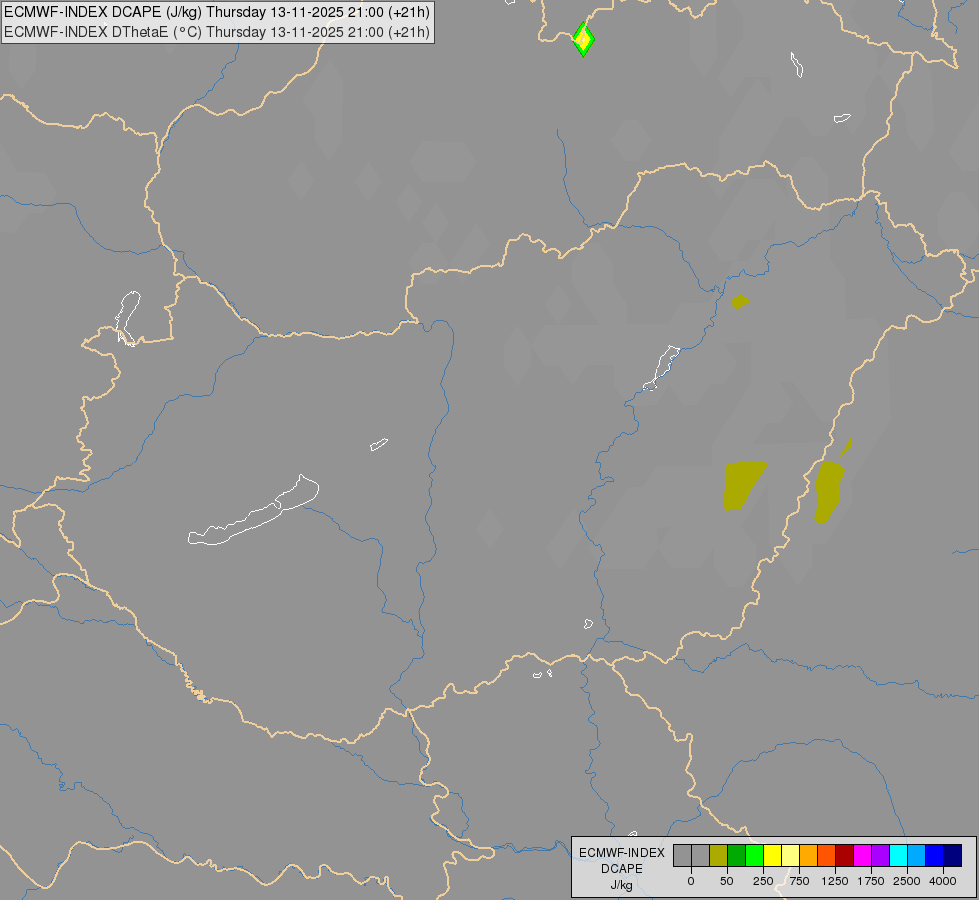The height and width of the screenshot is (900, 979).
Task: Select the dark green legend swatch
Action: 736,856
